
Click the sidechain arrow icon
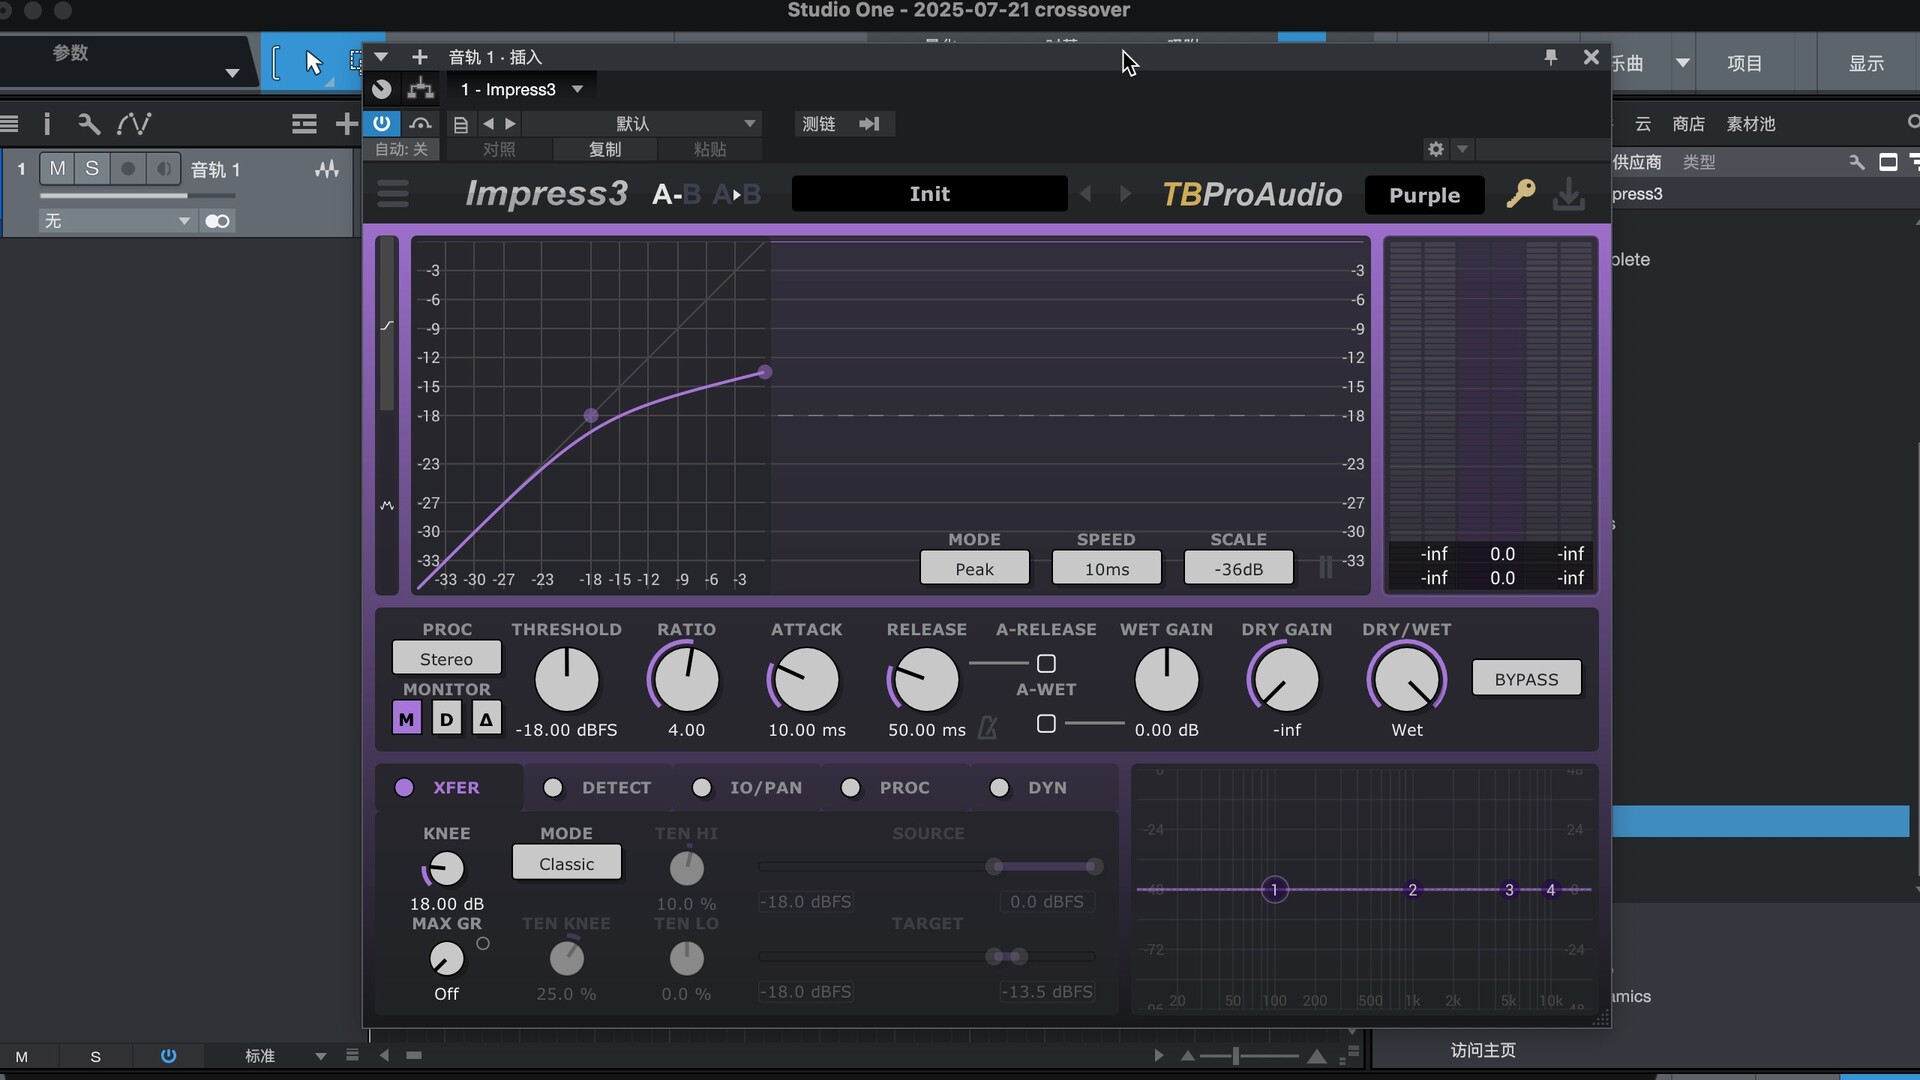point(869,124)
